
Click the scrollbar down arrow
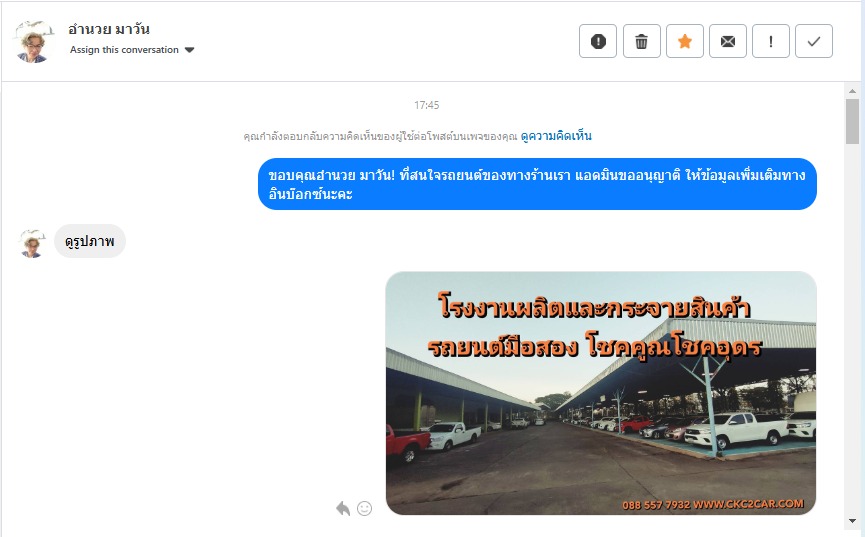click(x=852, y=521)
